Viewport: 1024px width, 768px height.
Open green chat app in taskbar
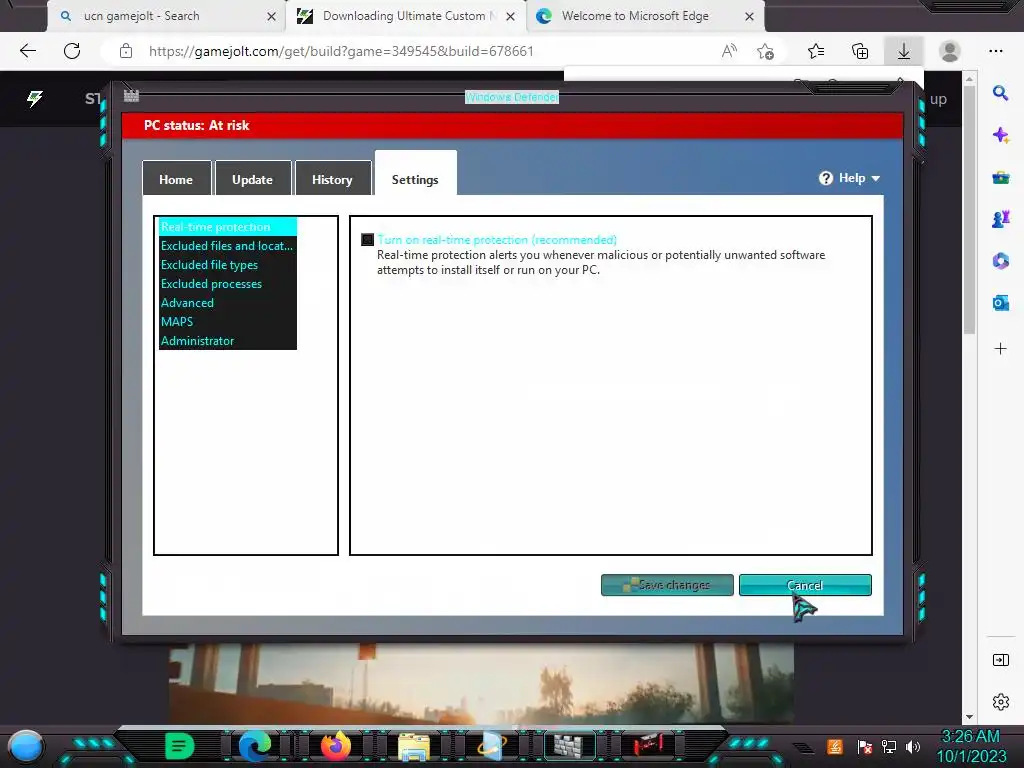pyautogui.click(x=180, y=746)
